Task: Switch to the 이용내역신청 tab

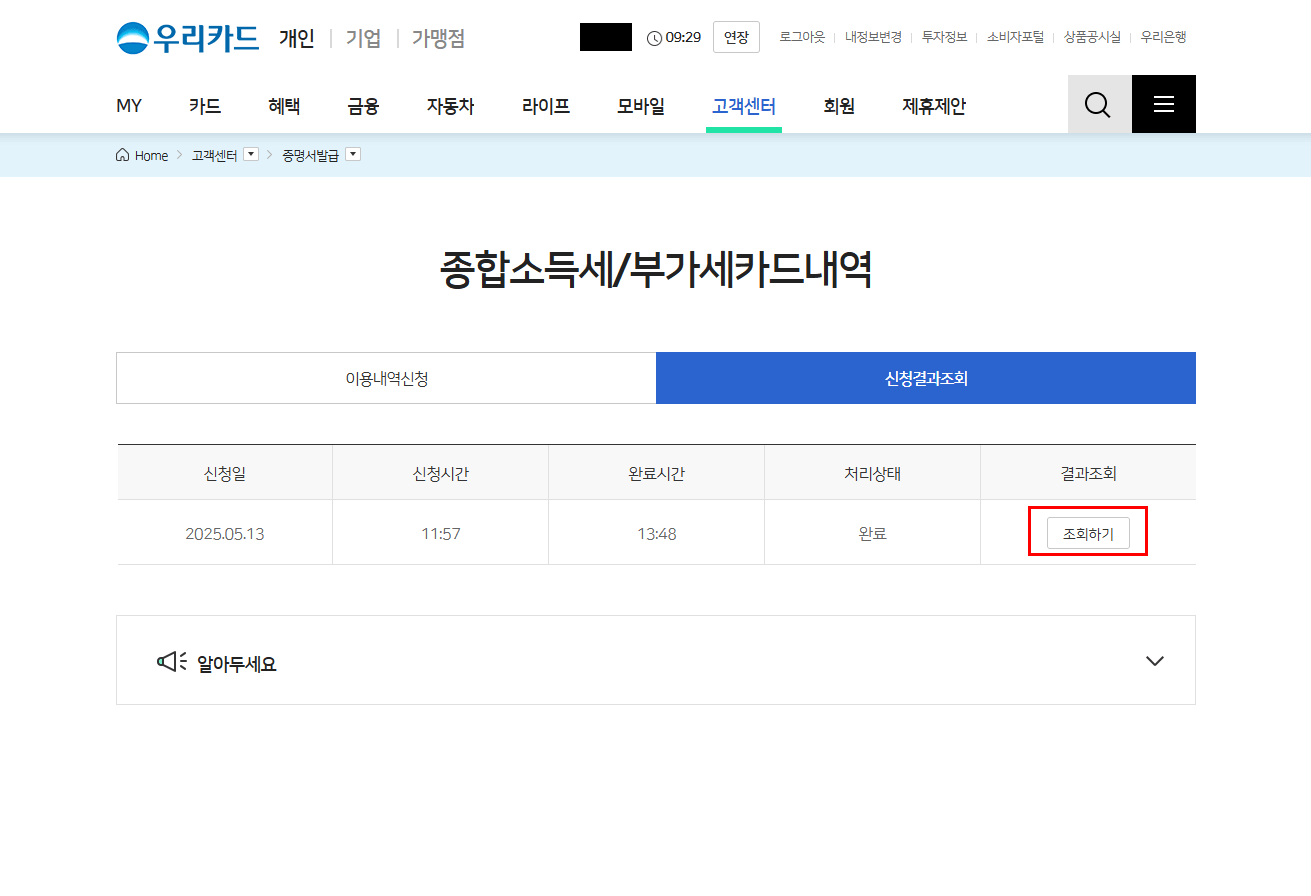Action: pyautogui.click(x=385, y=377)
